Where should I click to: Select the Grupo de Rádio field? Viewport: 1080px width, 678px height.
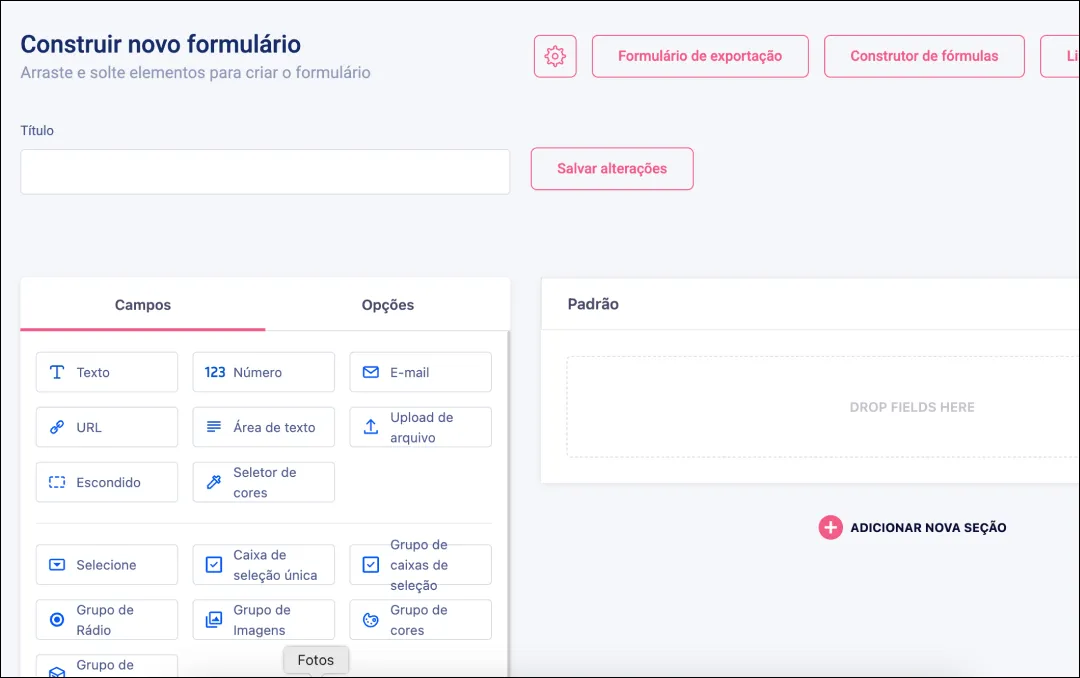106,620
